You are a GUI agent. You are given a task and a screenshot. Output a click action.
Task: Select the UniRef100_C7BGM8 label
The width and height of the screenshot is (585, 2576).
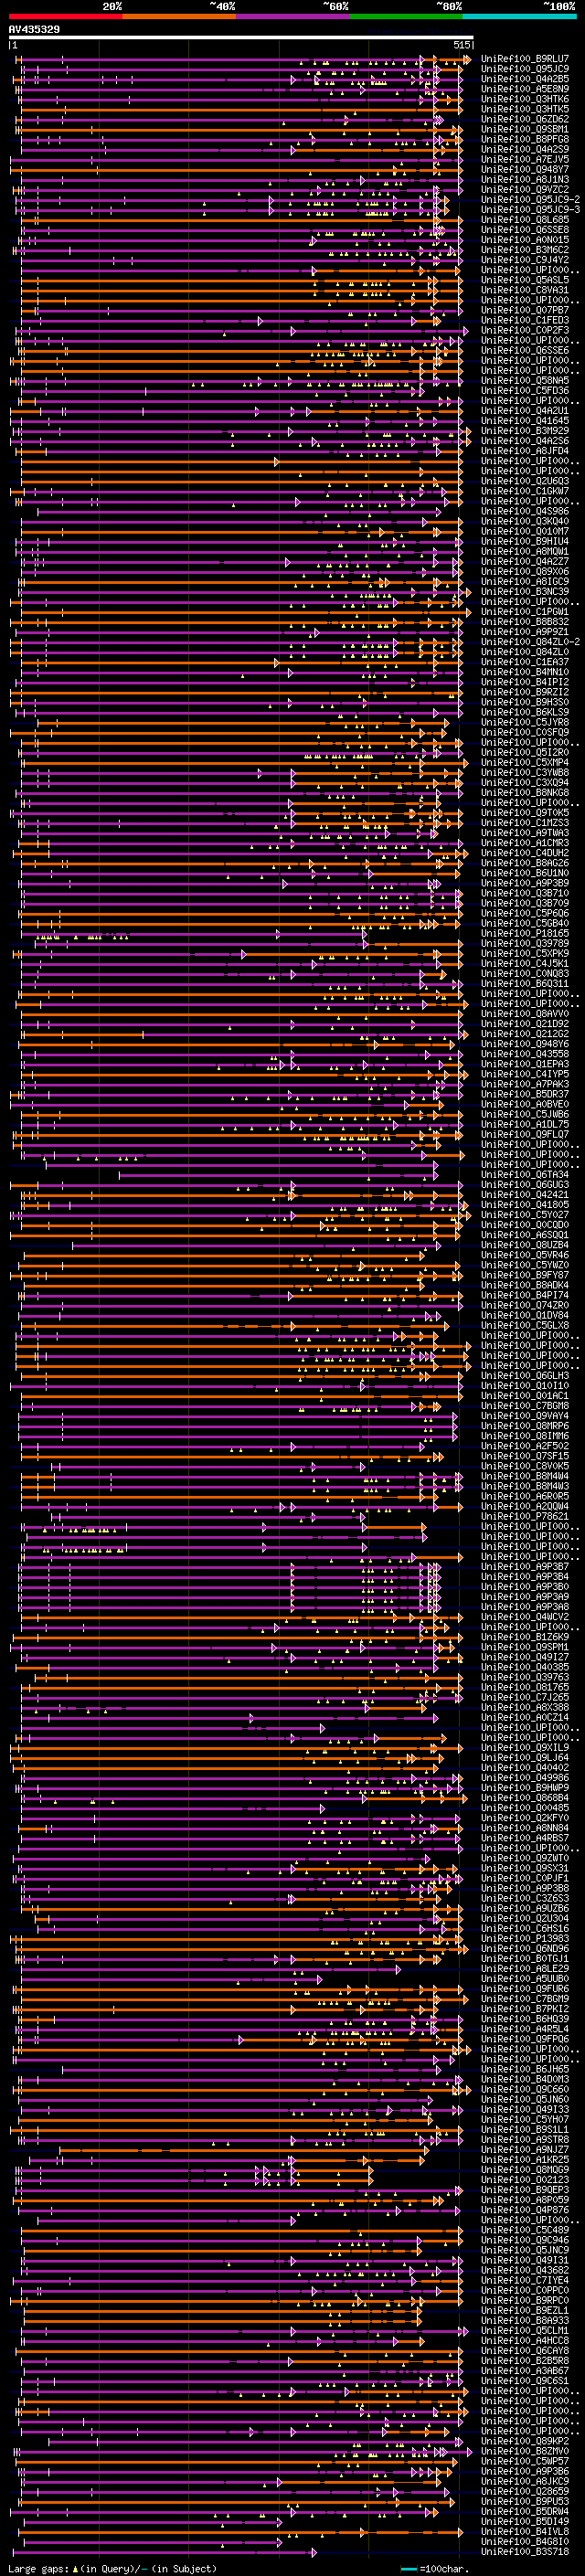coord(524,1406)
